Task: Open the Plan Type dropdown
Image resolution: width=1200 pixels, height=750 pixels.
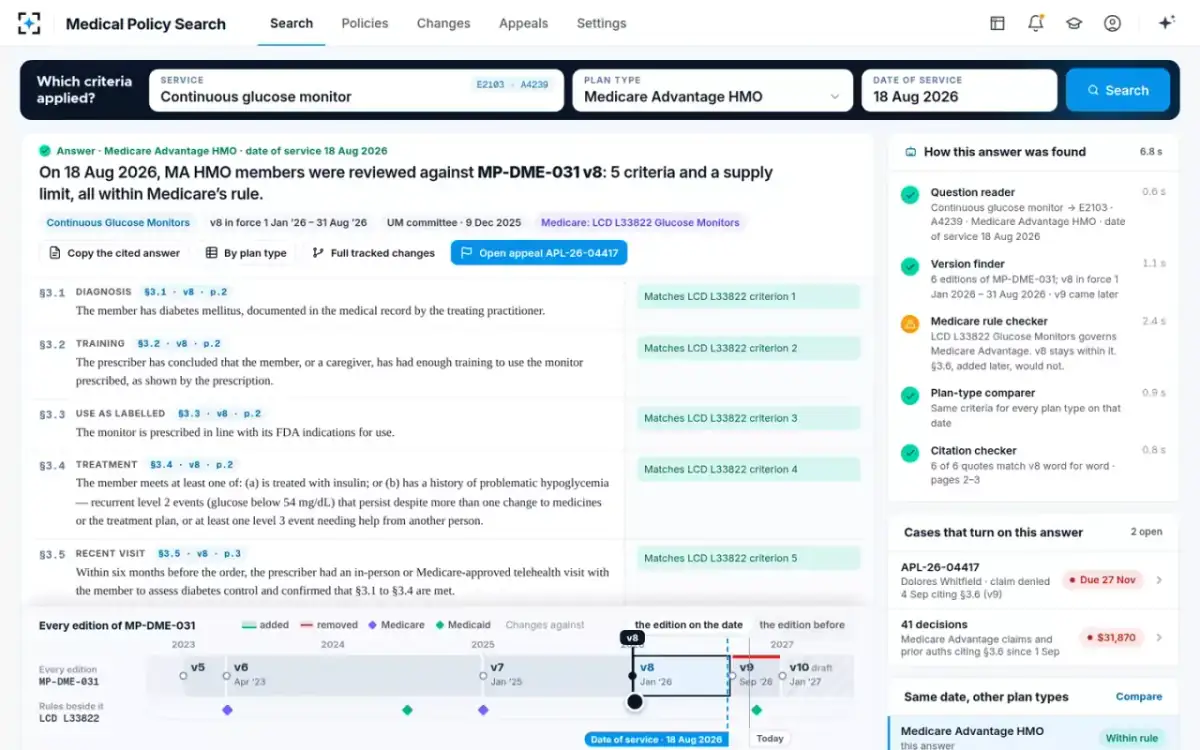Action: [x=712, y=90]
